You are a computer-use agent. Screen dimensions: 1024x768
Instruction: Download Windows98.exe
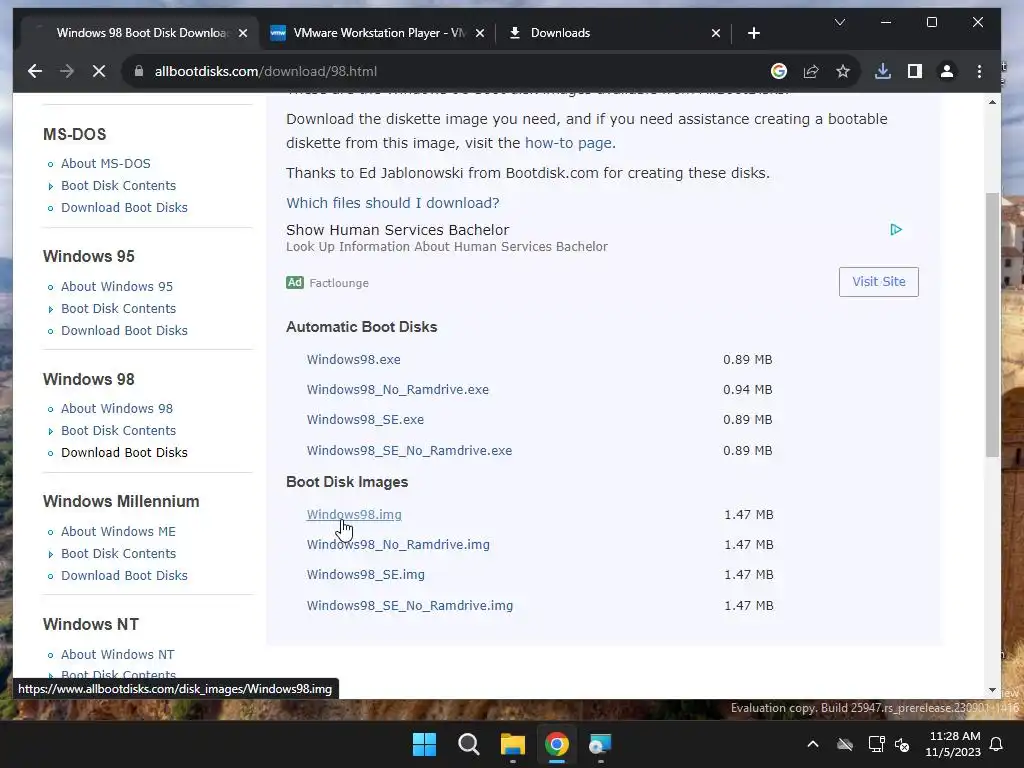pyautogui.click(x=353, y=360)
